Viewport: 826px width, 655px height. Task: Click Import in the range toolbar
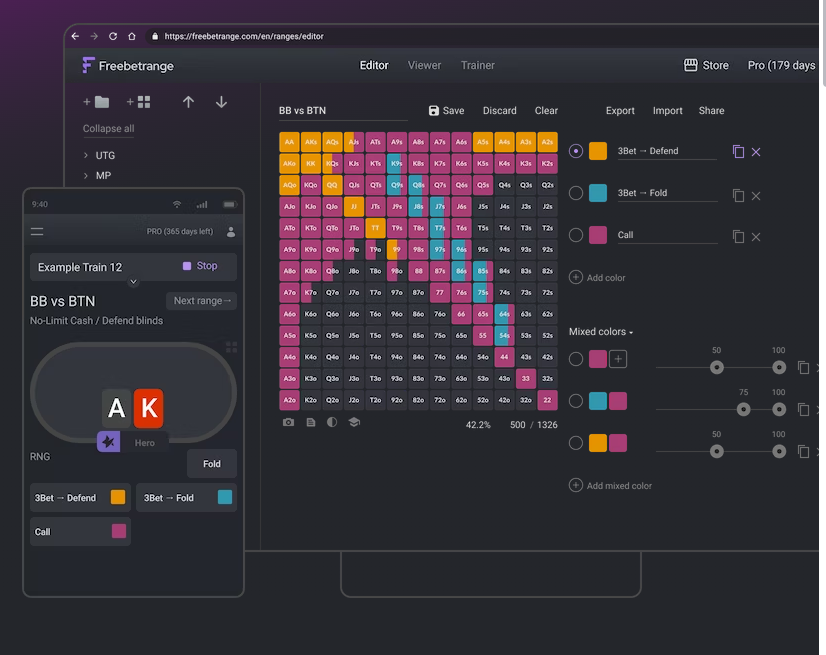[x=667, y=111]
